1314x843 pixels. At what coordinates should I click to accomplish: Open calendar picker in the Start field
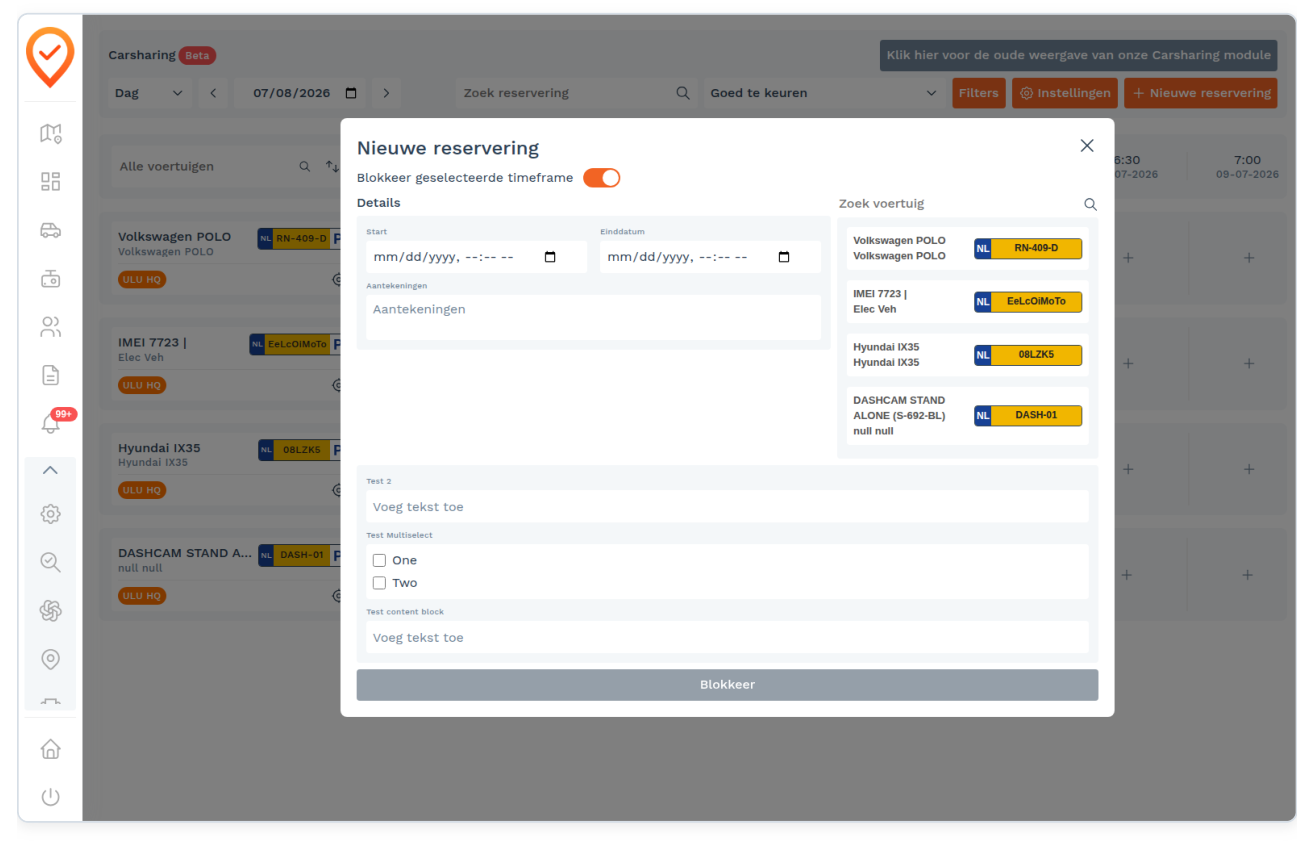pyautogui.click(x=550, y=257)
